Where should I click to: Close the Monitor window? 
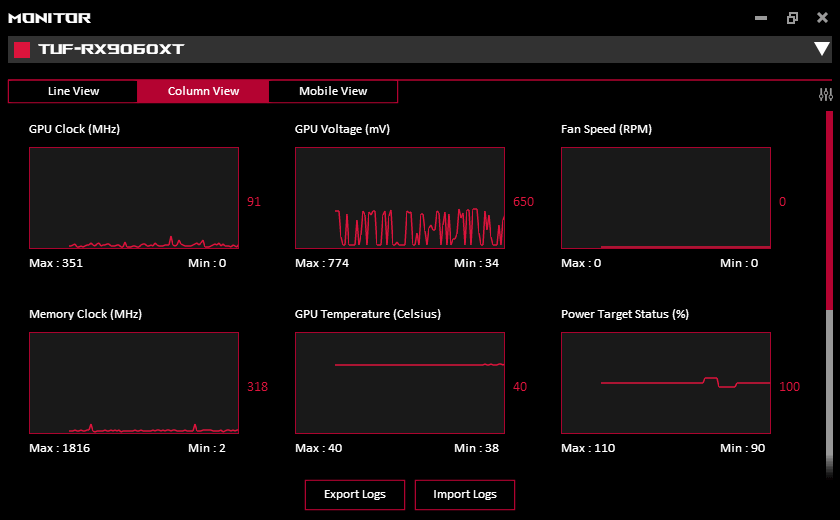tap(822, 18)
